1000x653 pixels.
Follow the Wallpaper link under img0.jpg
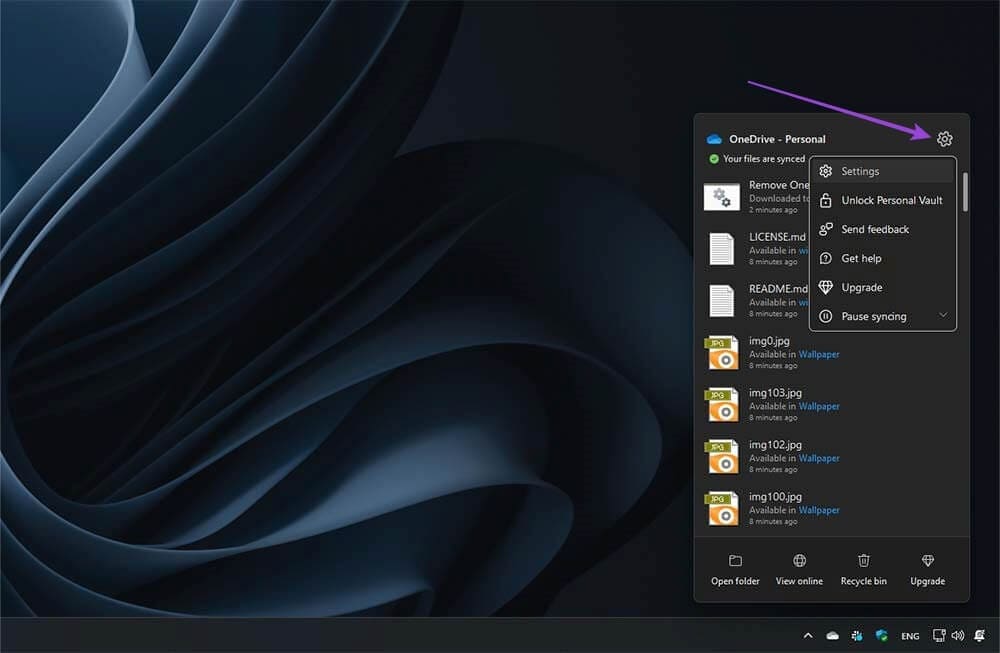819,355
